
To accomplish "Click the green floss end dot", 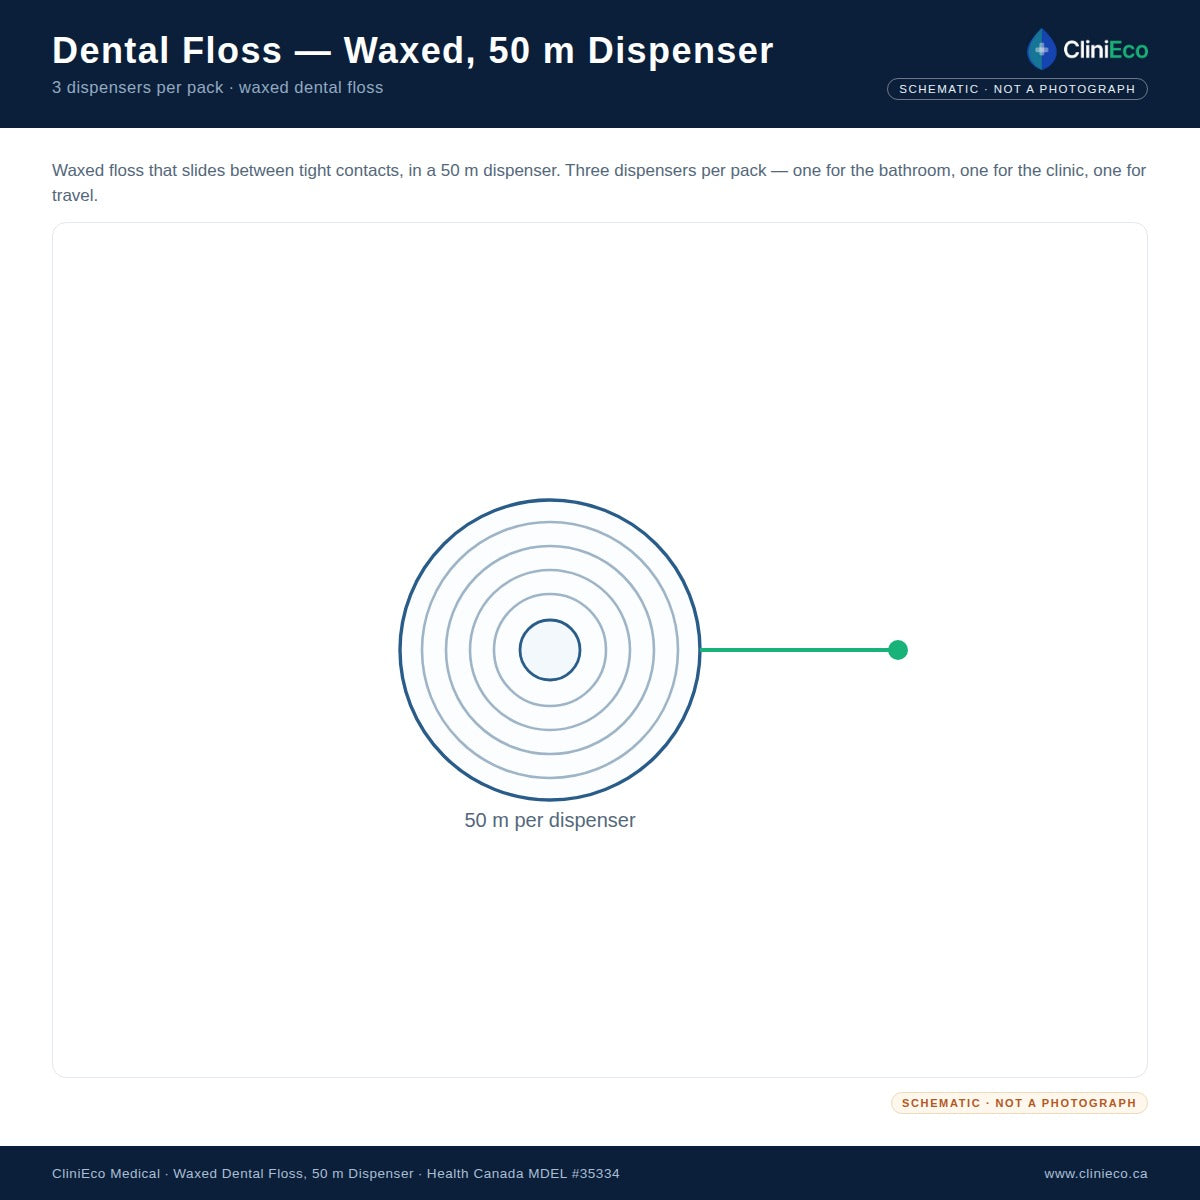I will pyautogui.click(x=898, y=650).
